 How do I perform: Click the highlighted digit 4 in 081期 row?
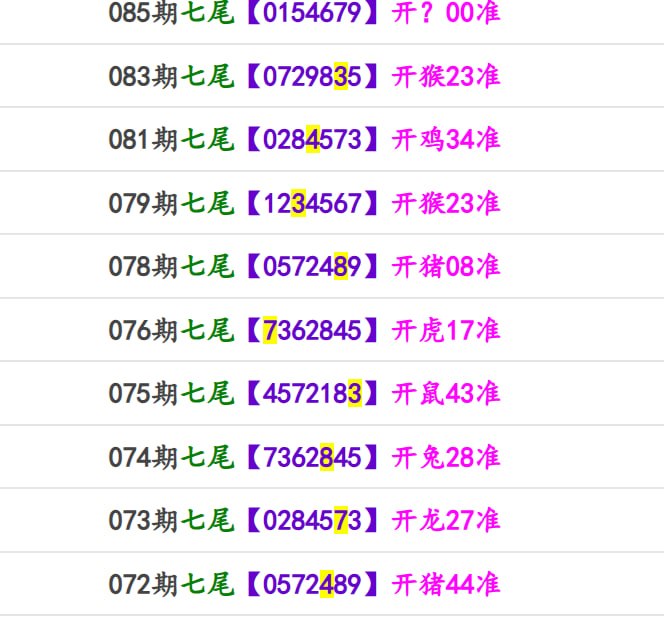tap(313, 139)
